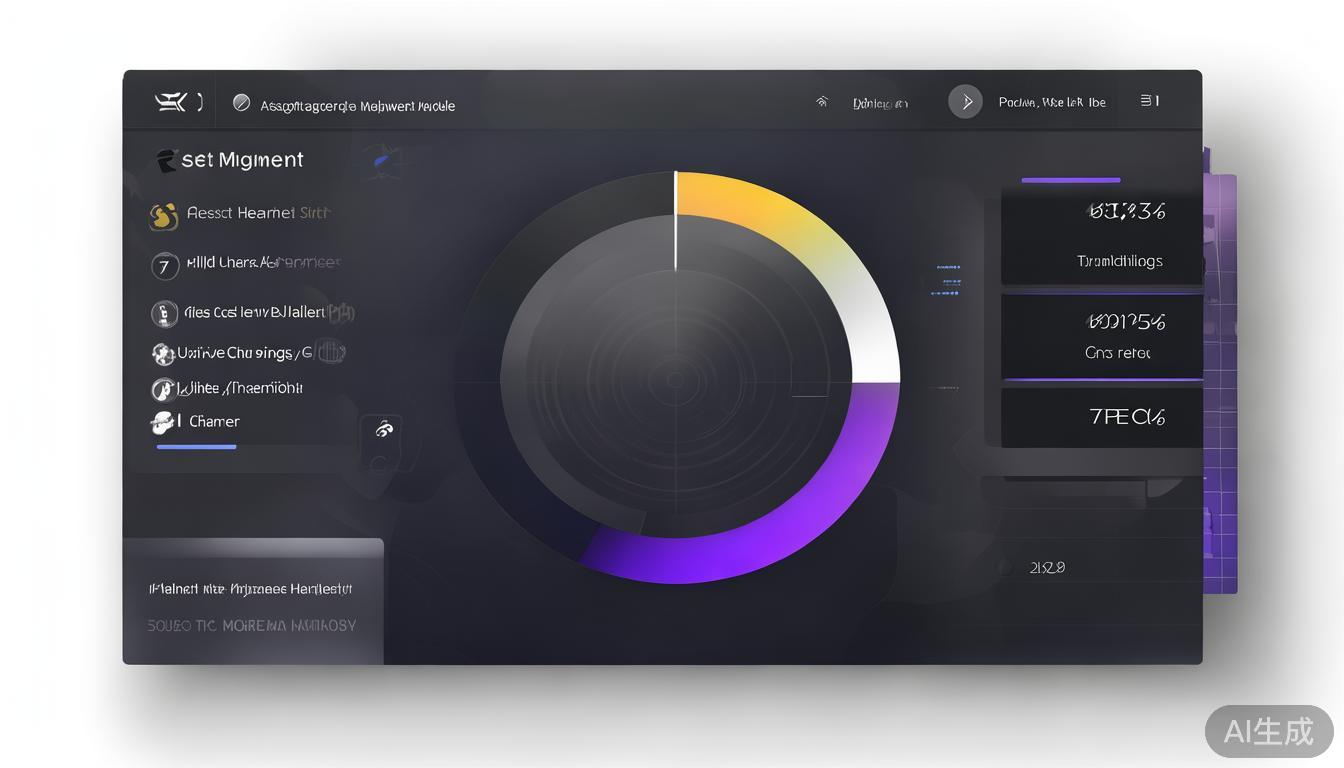
Task: Click the circled 7 icon in sidebar
Action: point(164,266)
